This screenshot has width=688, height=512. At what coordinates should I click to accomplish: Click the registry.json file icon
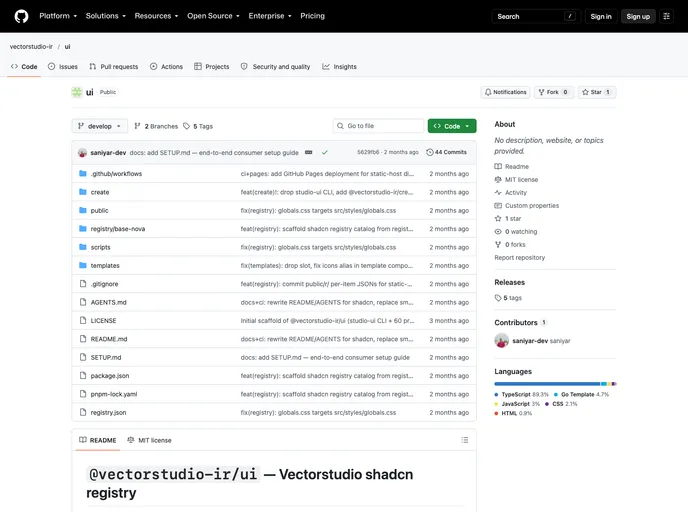click(82, 412)
